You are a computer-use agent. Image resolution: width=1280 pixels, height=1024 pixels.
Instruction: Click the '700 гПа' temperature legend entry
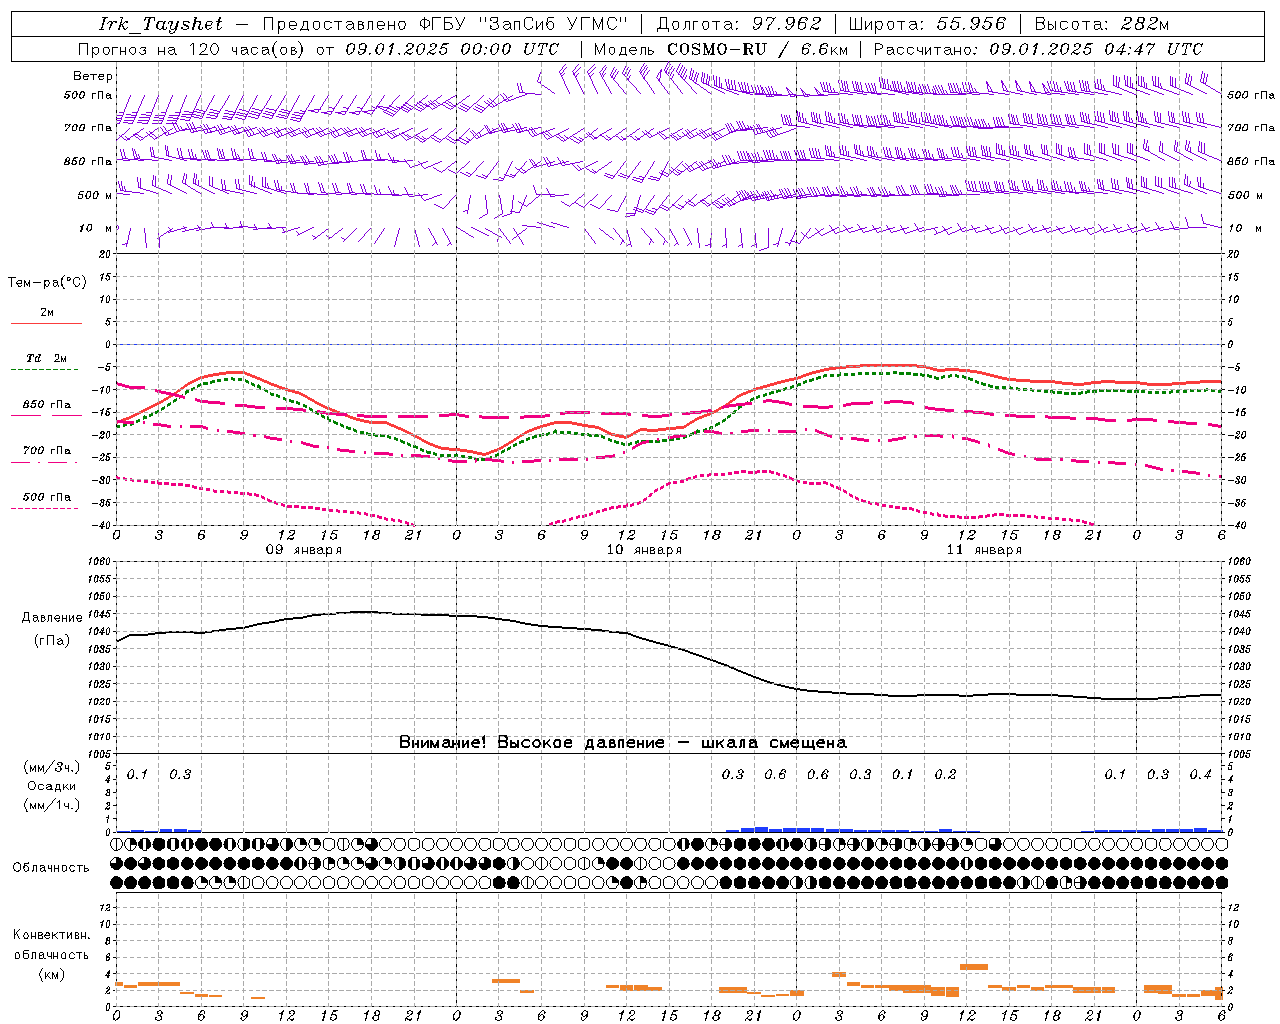coord(47,450)
